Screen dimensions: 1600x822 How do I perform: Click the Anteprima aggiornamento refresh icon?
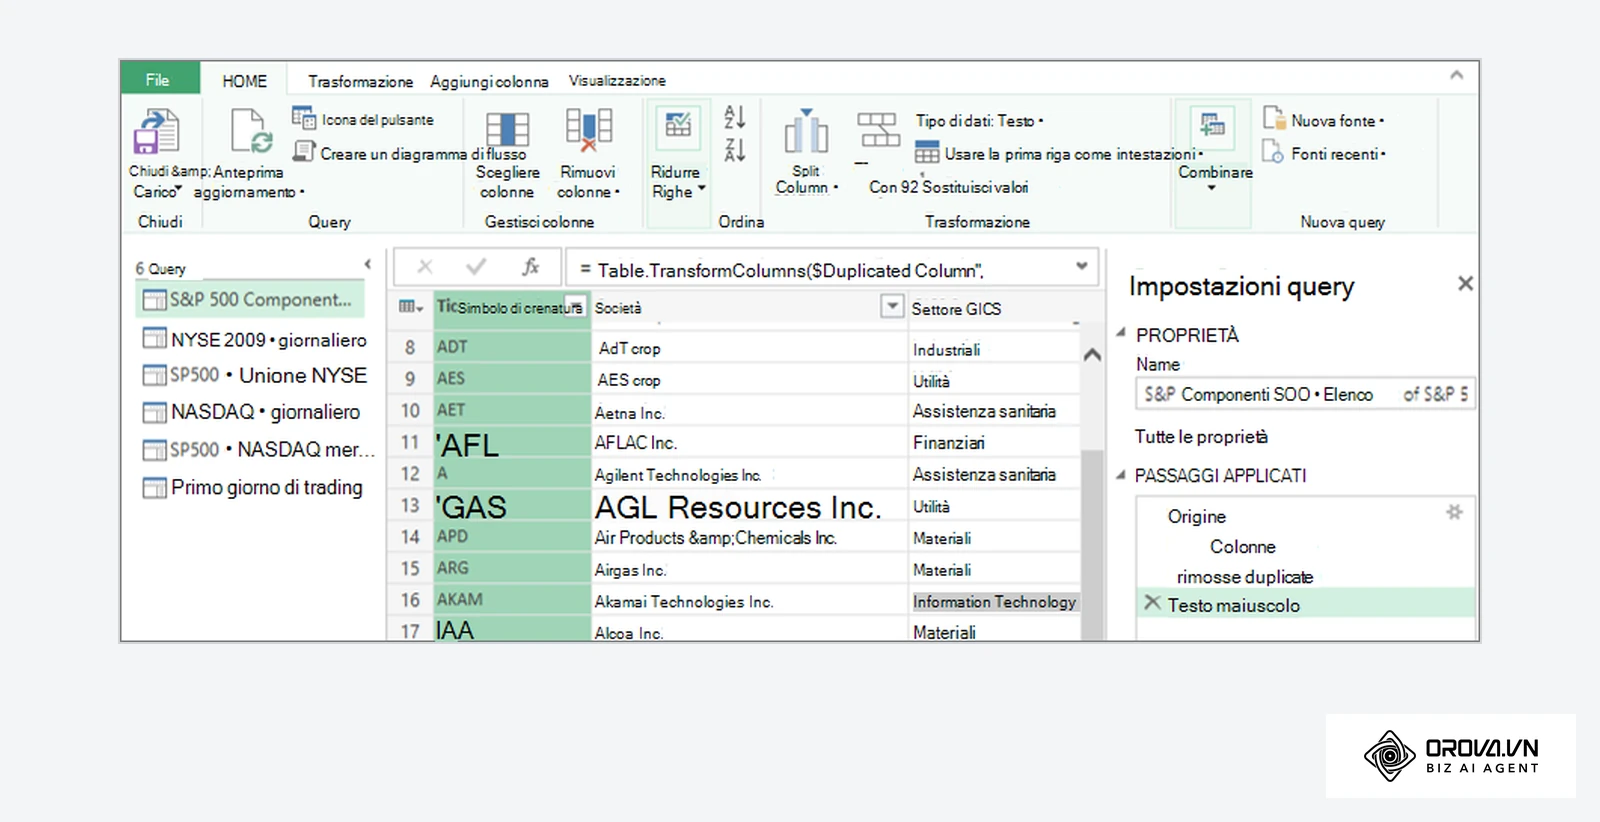(x=251, y=132)
